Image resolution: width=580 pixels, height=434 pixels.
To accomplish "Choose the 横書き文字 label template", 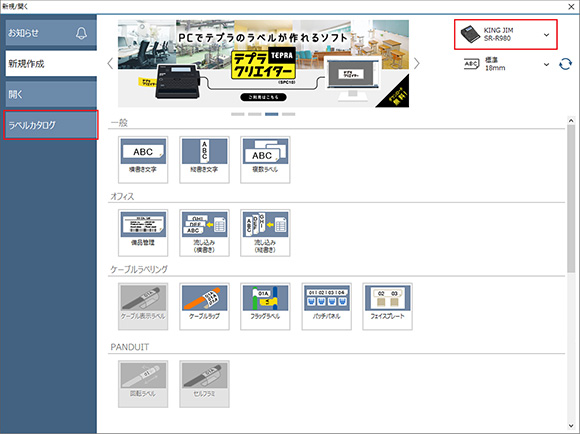I will point(143,159).
